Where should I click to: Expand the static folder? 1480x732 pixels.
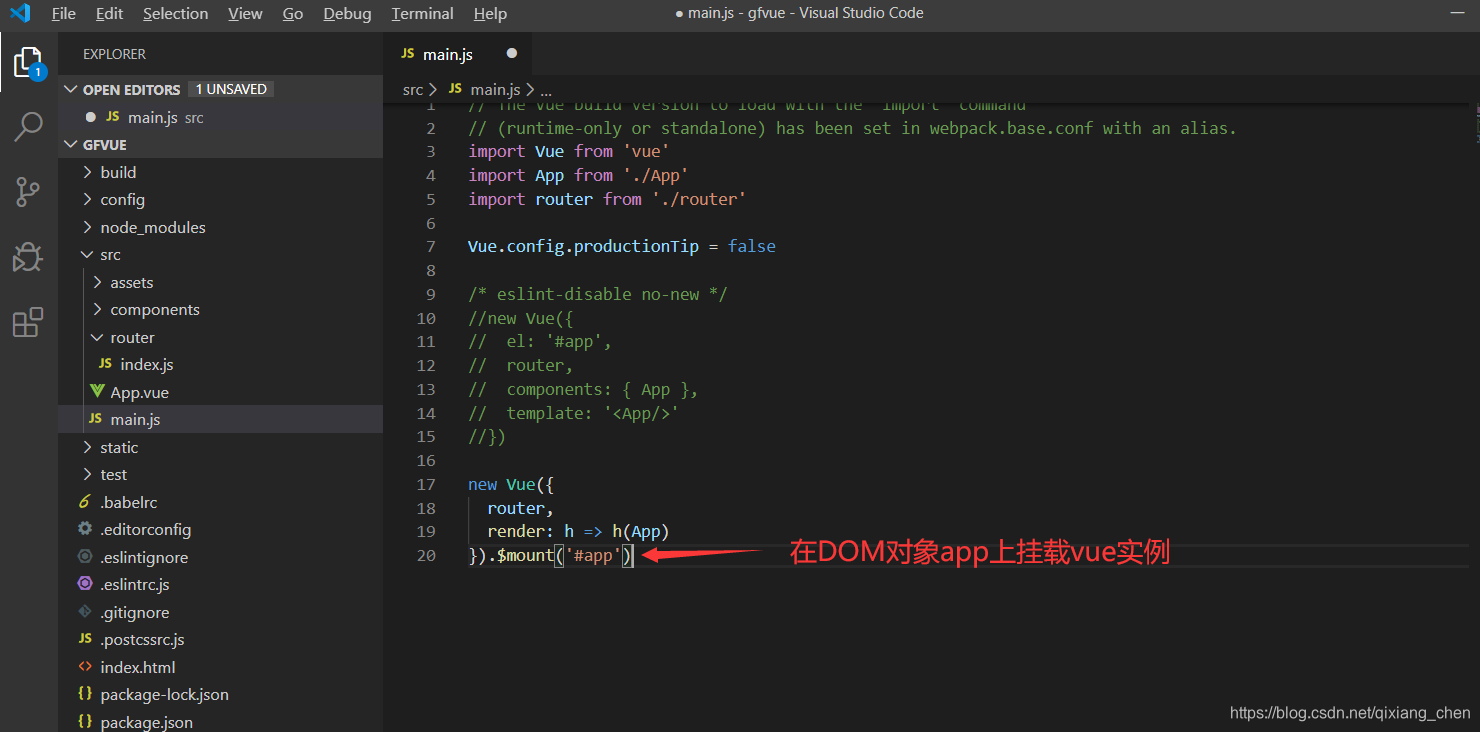click(220, 447)
